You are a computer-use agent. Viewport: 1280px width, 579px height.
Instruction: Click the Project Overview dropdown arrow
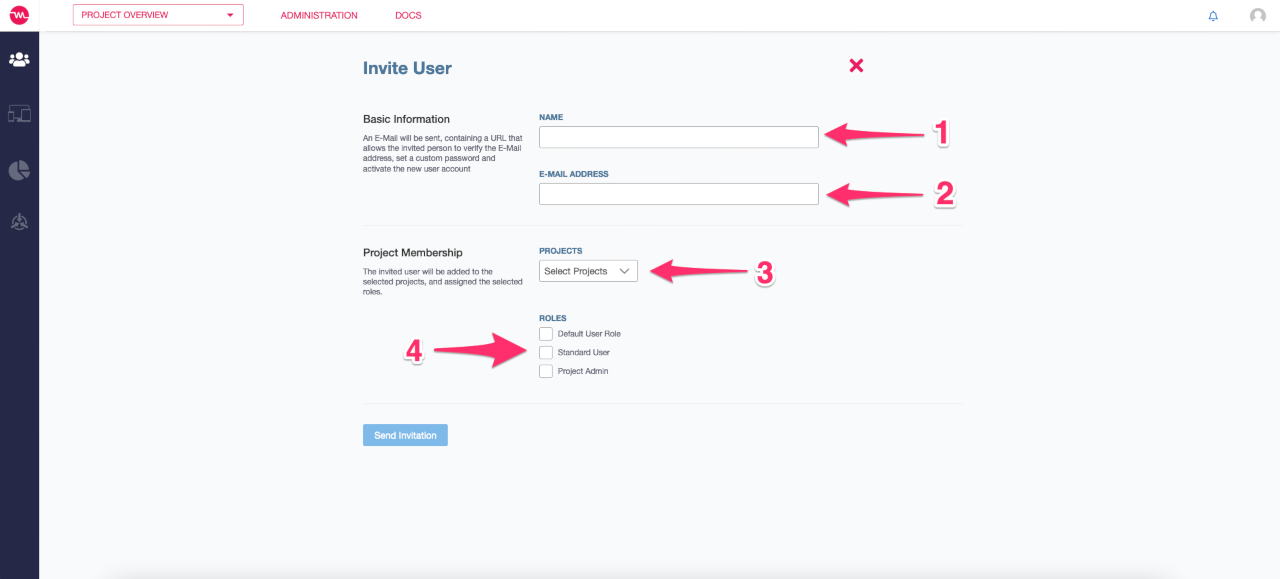tap(230, 16)
